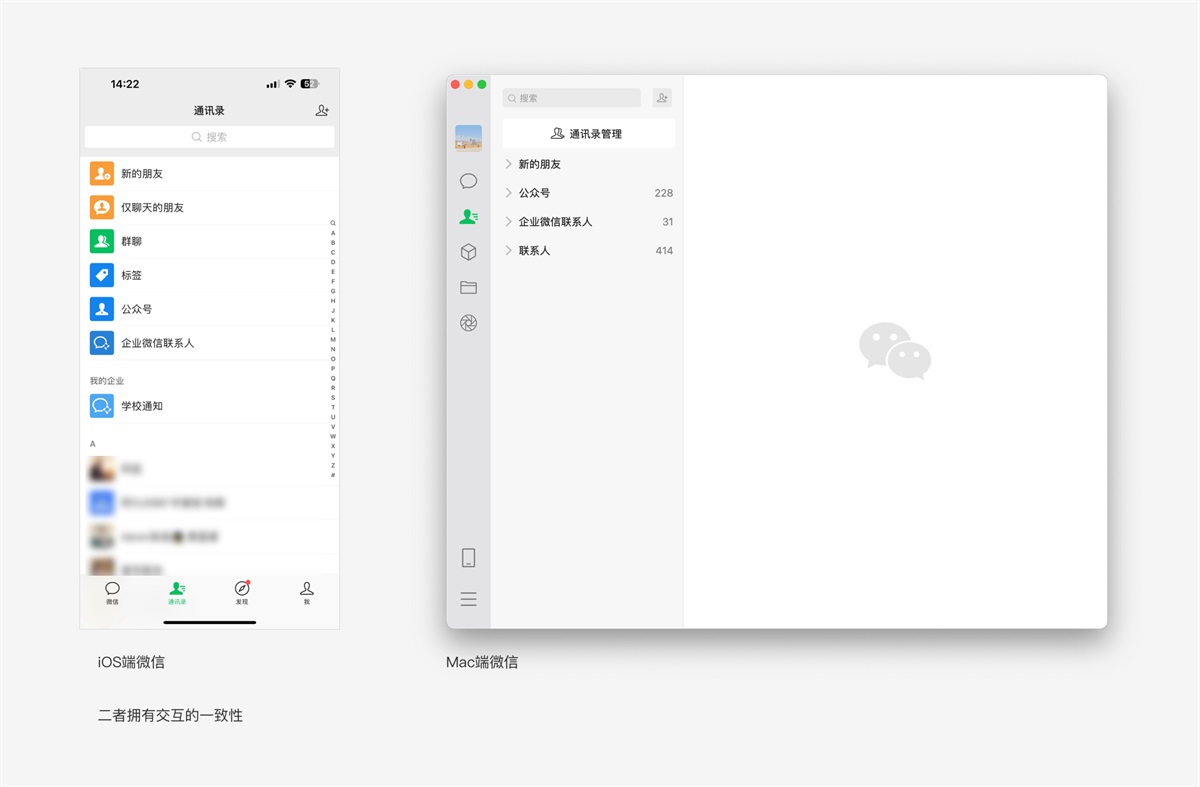Click the profile avatar in Mac sidebar
This screenshot has width=1200, height=787.
(468, 138)
